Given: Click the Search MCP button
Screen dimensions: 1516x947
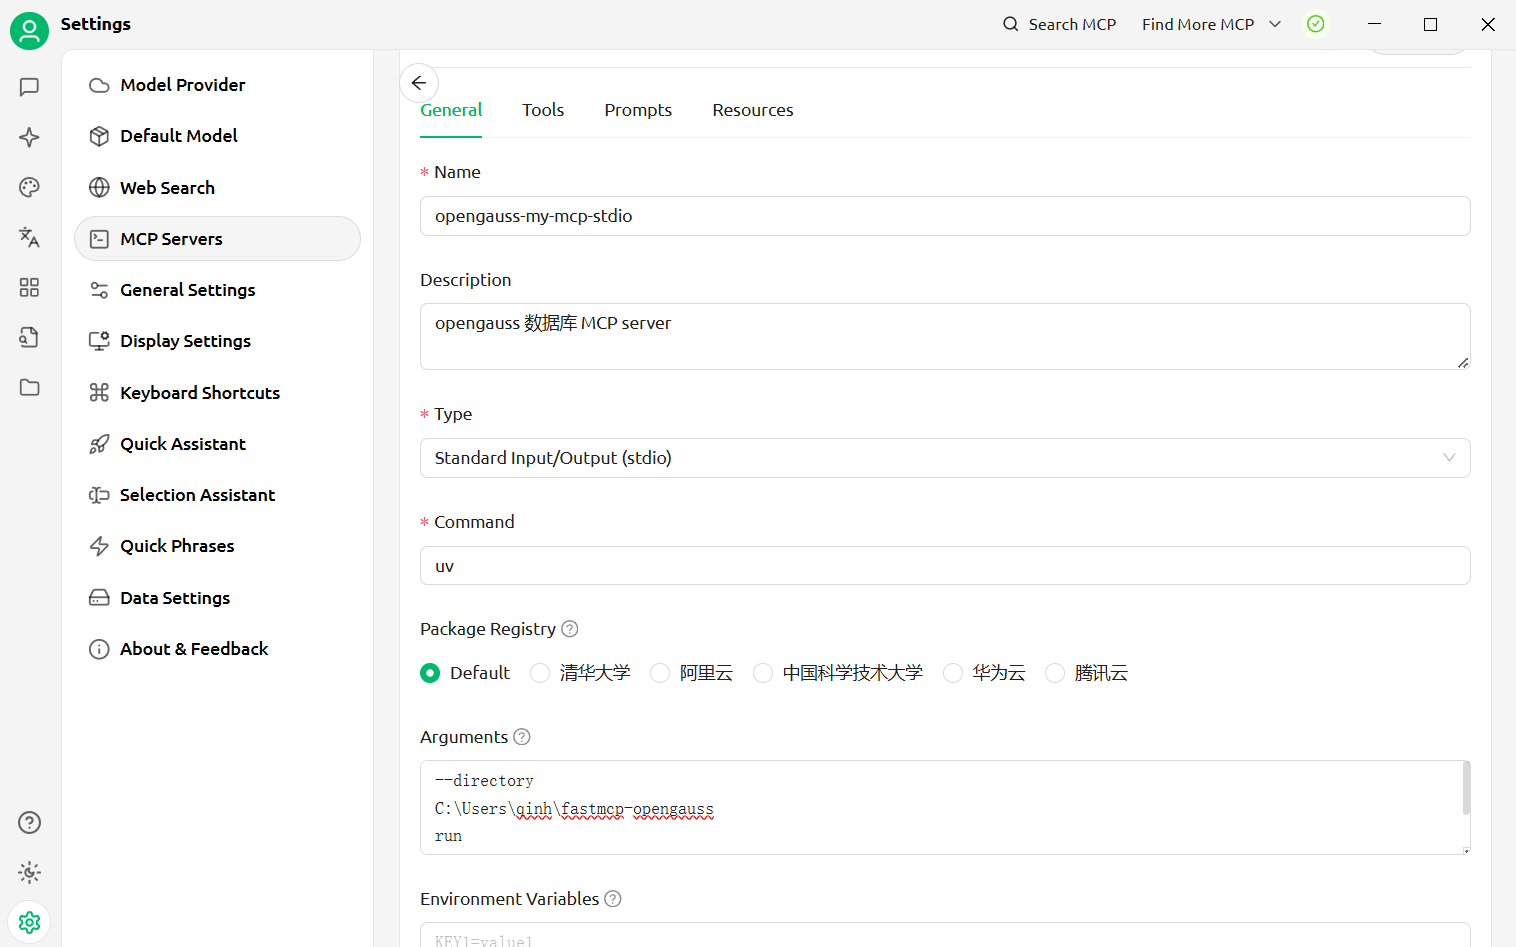Looking at the screenshot, I should point(1059,24).
